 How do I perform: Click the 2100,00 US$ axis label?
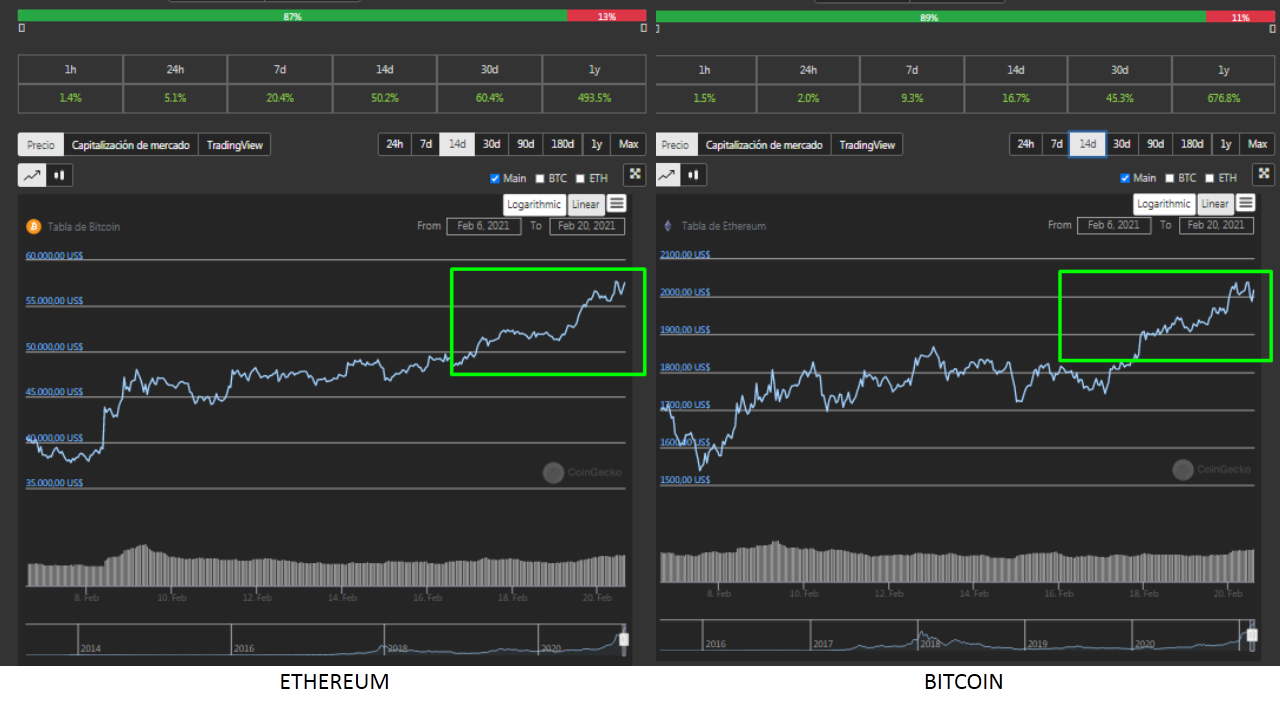tap(685, 254)
